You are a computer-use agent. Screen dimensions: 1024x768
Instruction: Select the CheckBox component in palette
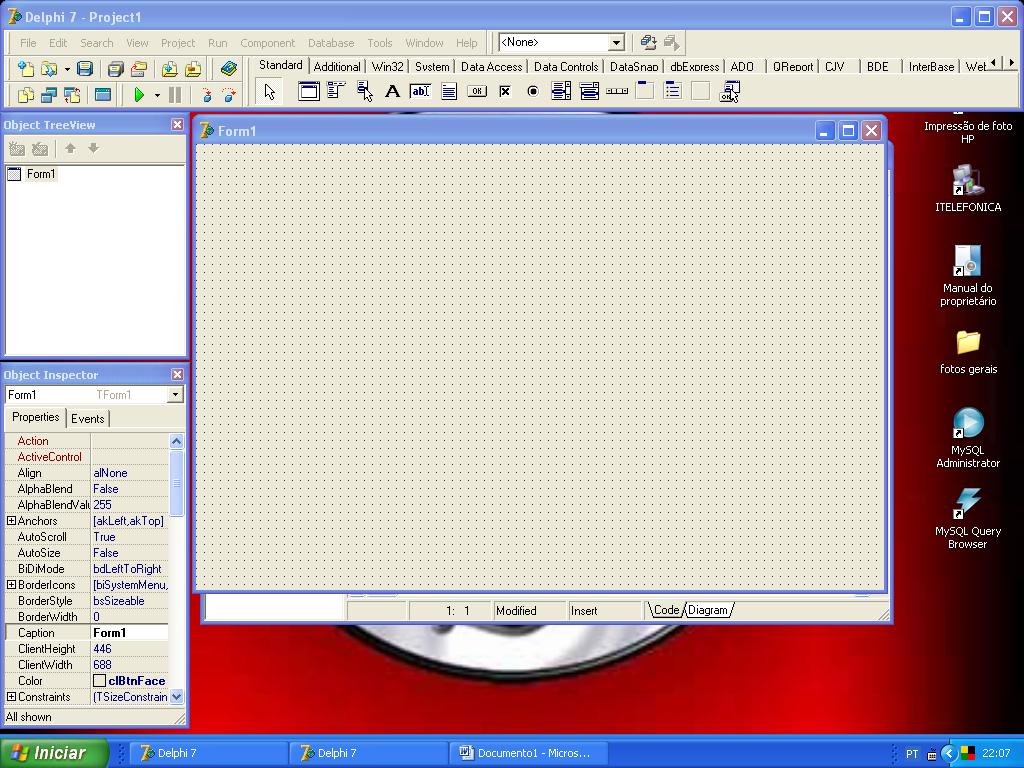point(505,92)
